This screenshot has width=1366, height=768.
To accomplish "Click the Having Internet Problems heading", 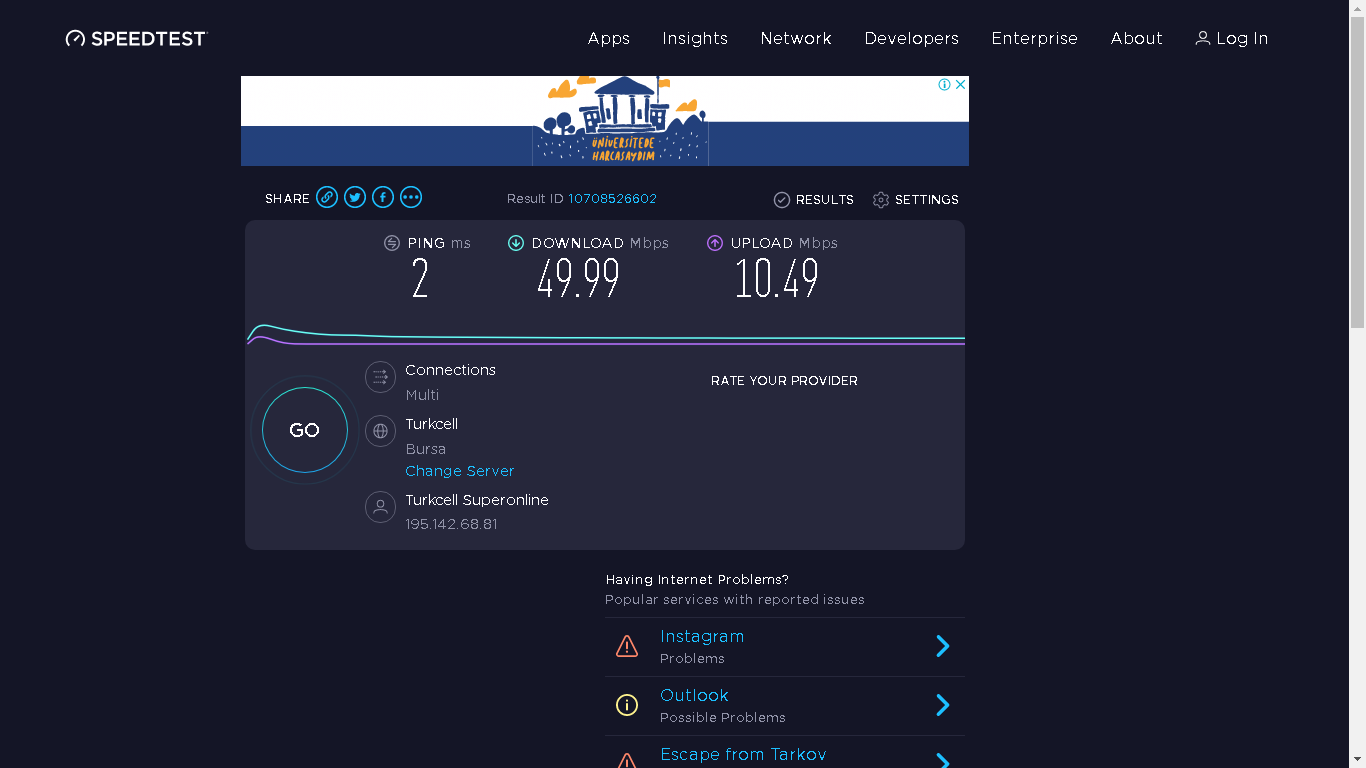I will coord(697,580).
